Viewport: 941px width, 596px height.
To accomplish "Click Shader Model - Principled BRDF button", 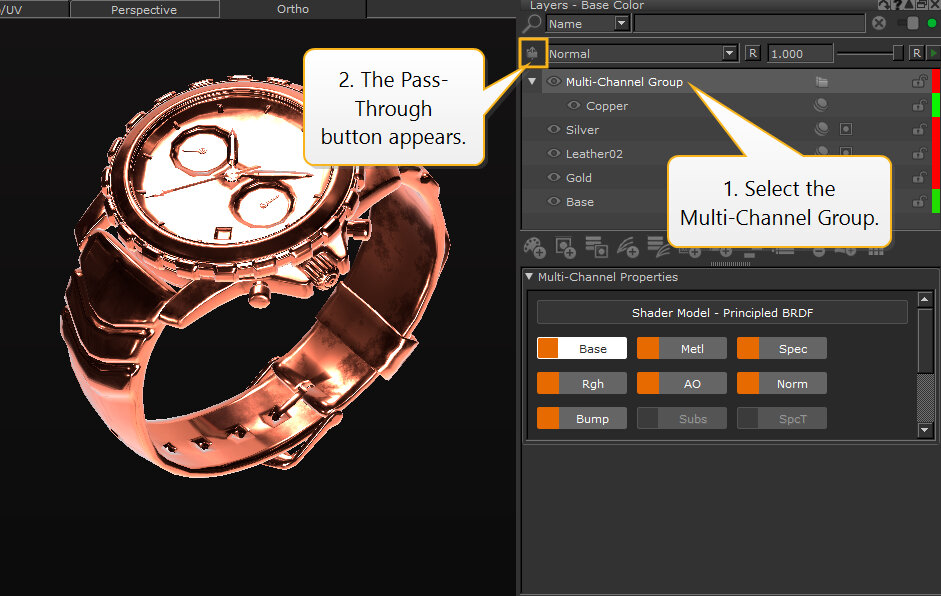I will click(721, 313).
